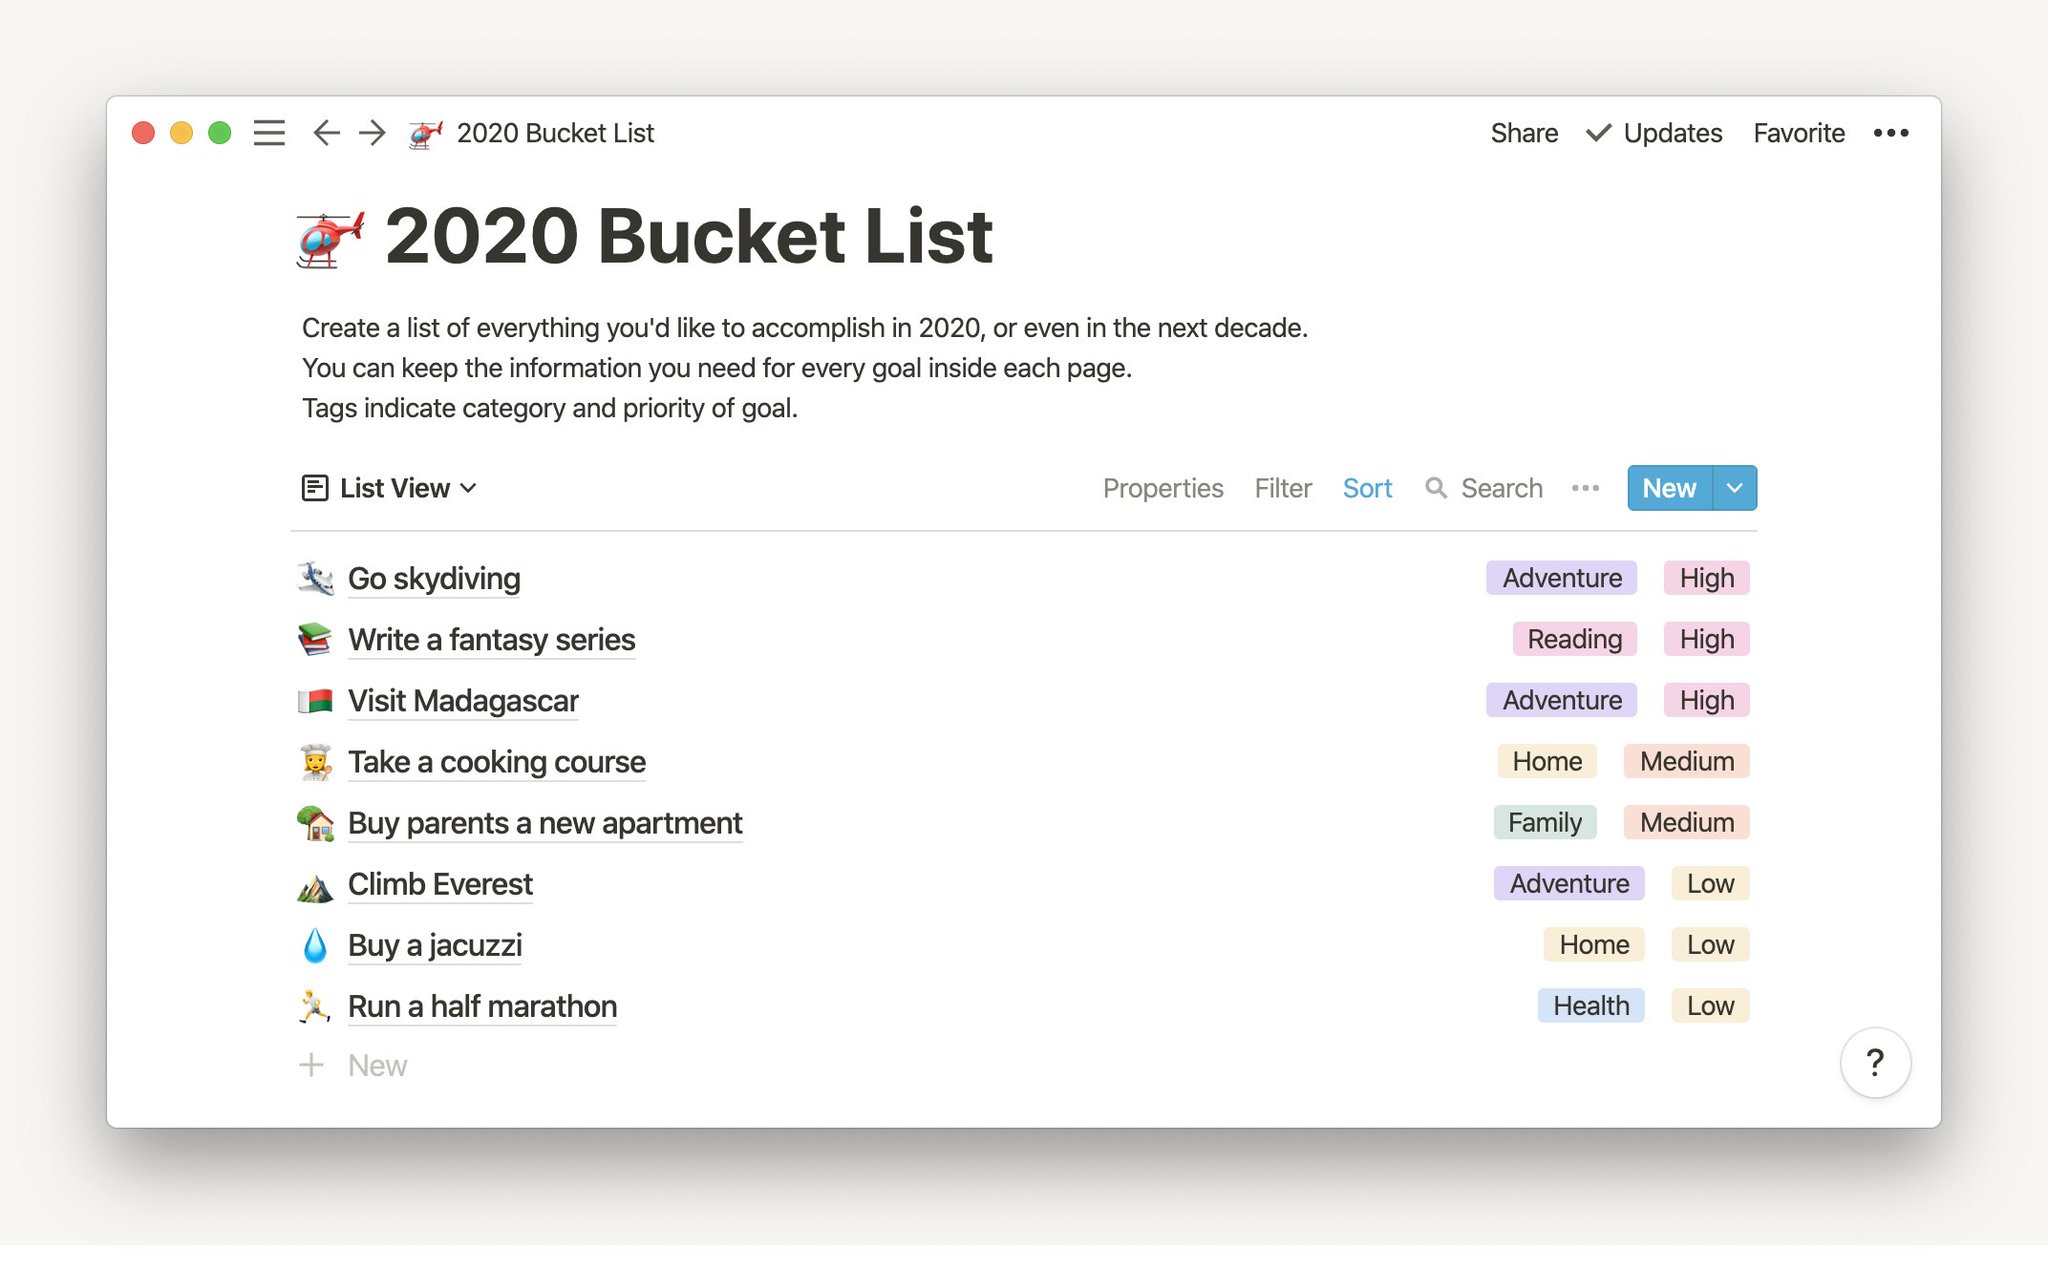The height and width of the screenshot is (1269, 2048).
Task: Click the search magnifier icon
Action: [1436, 488]
